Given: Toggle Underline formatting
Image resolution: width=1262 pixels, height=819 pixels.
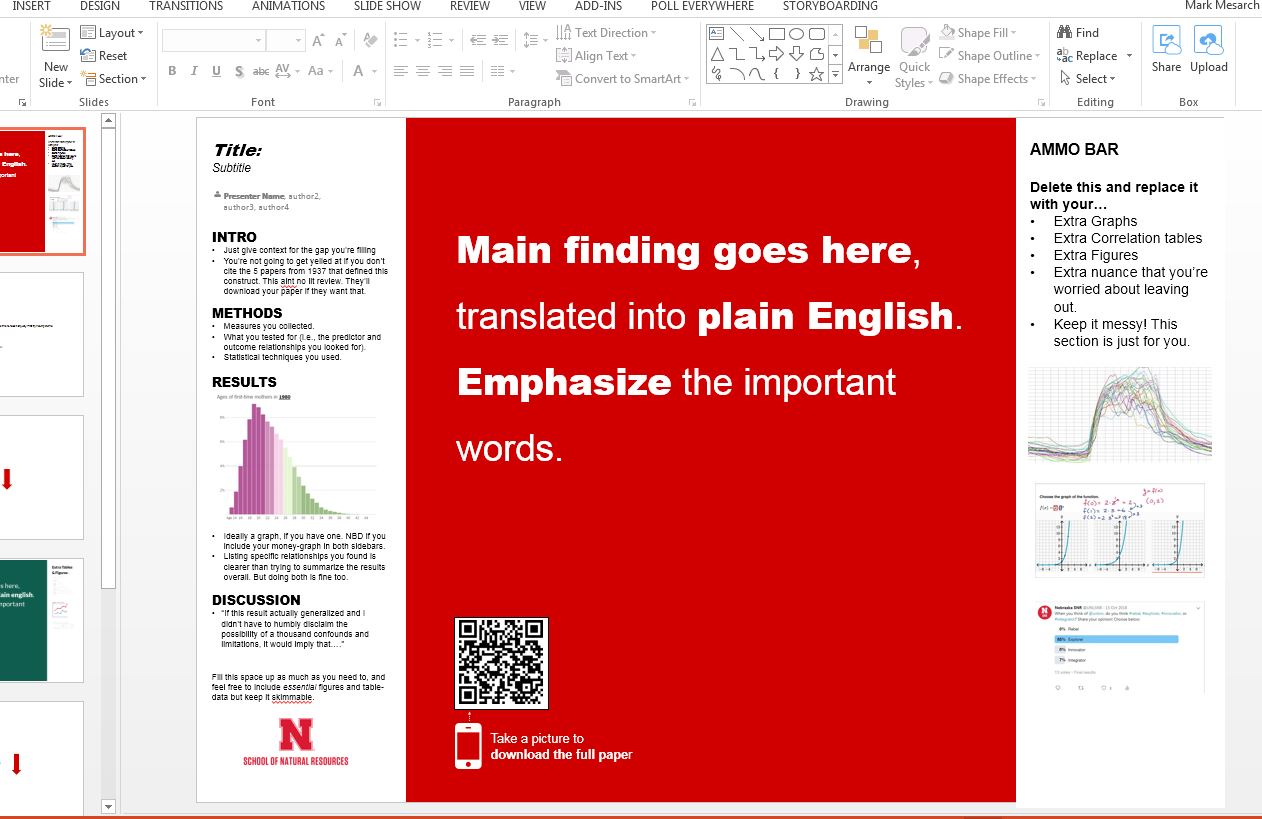Looking at the screenshot, I should (216, 71).
